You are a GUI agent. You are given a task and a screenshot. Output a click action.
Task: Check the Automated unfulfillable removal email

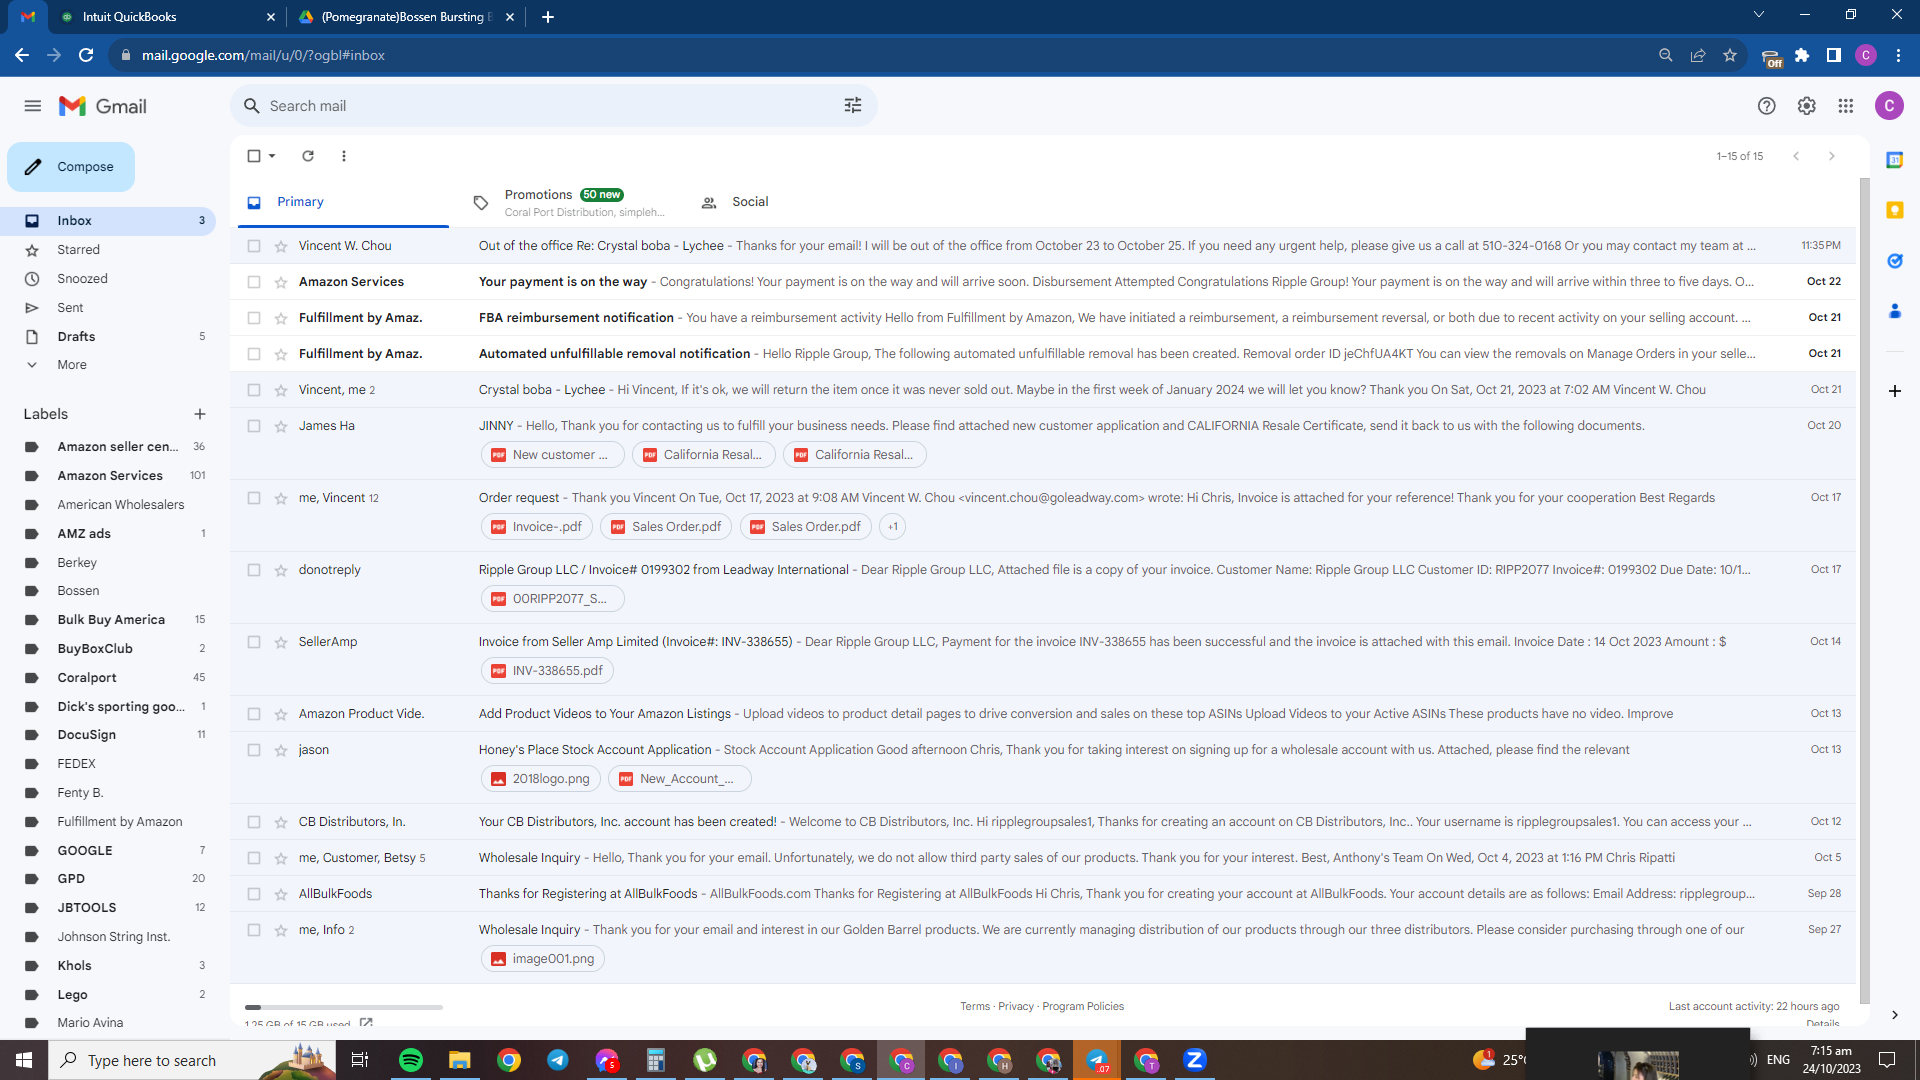pos(254,354)
